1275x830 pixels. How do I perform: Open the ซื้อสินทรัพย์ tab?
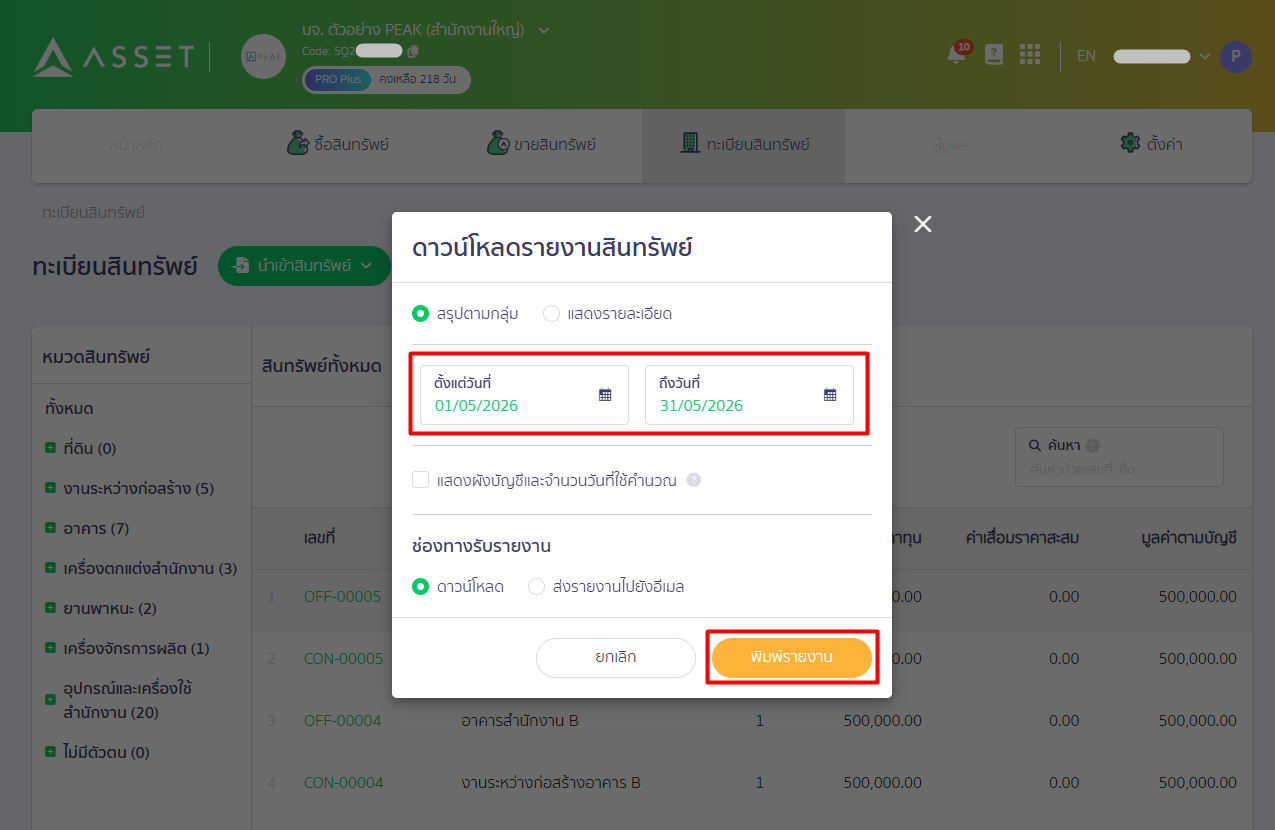(x=337, y=145)
